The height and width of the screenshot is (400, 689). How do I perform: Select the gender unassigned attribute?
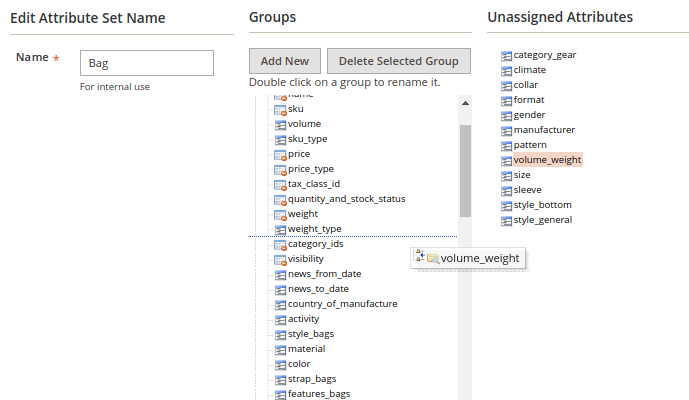pyautogui.click(x=529, y=115)
